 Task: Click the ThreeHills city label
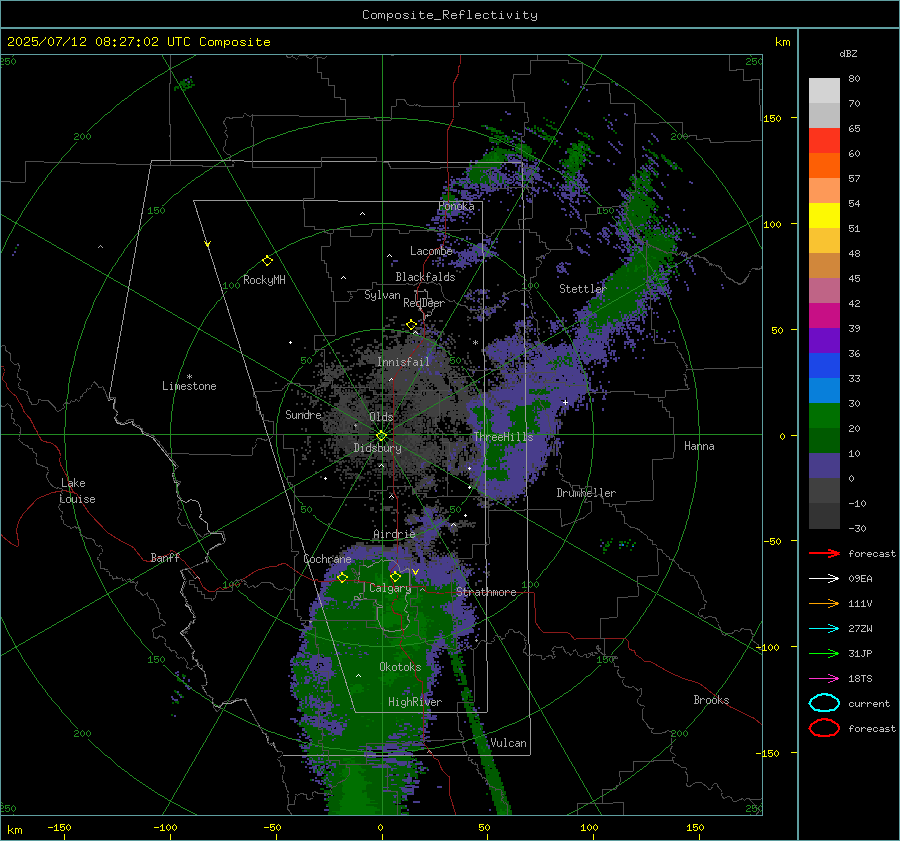pyautogui.click(x=503, y=437)
